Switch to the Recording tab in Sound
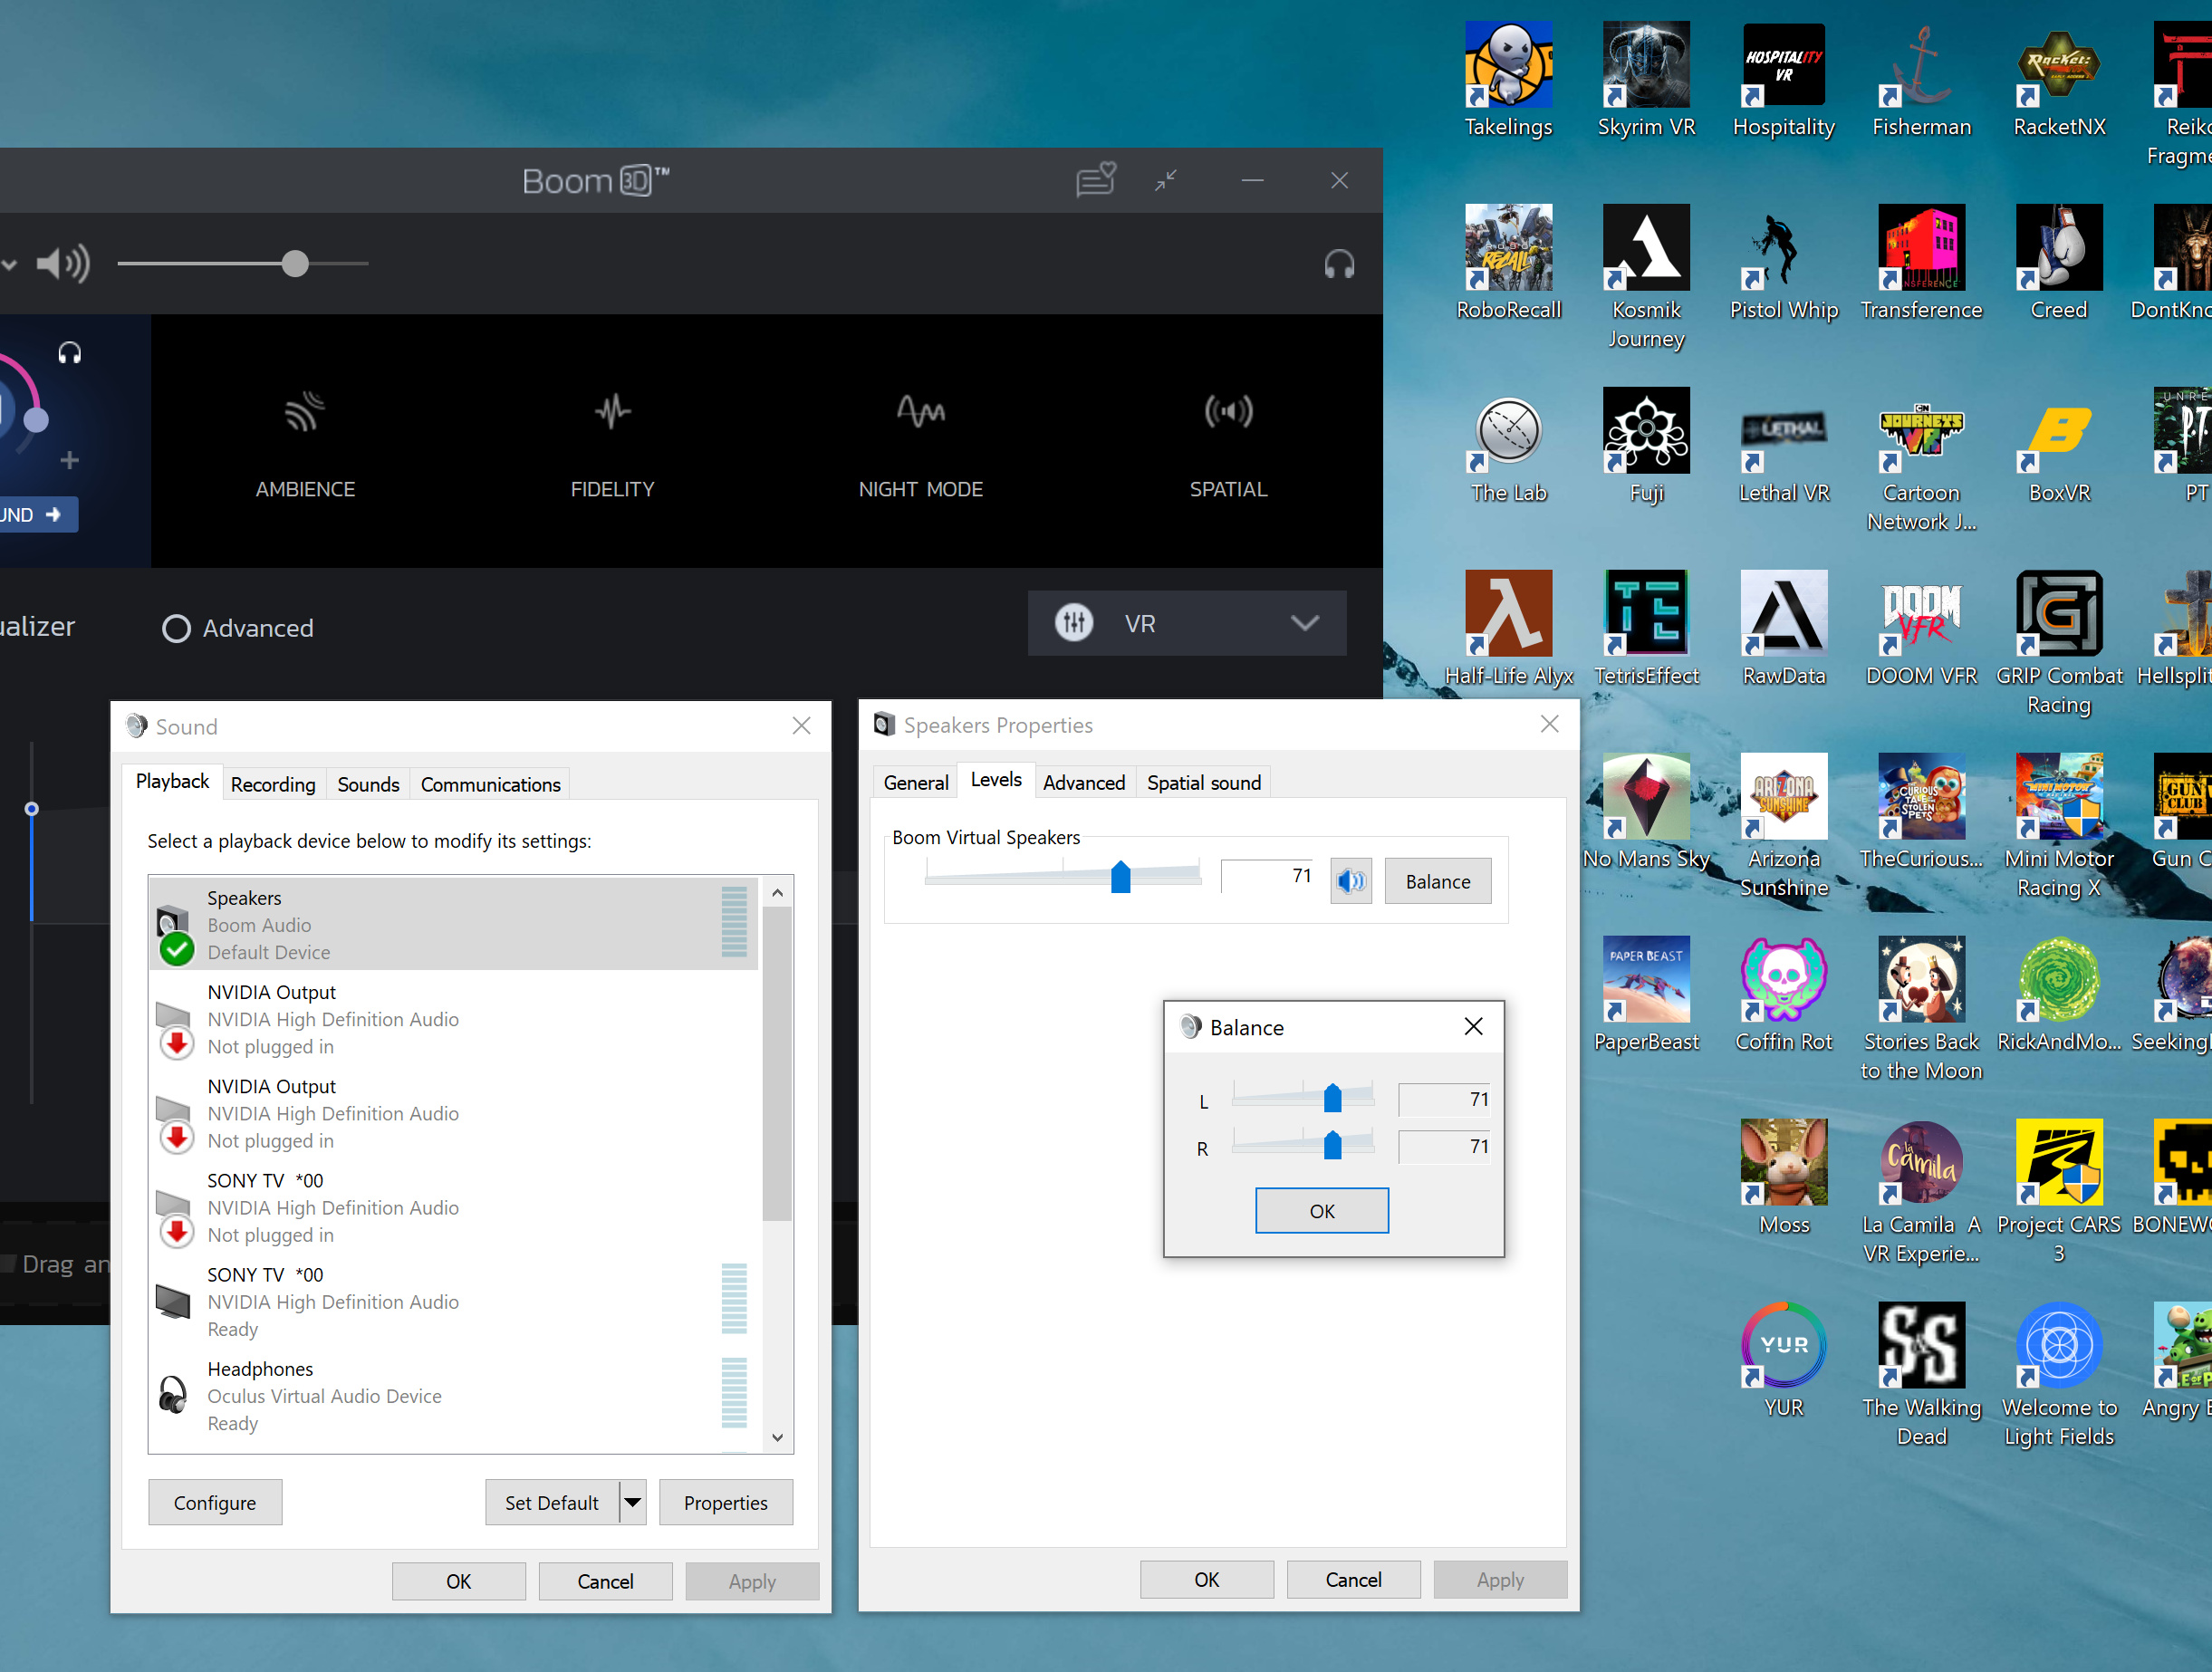This screenshot has height=1672, width=2212. coord(273,784)
